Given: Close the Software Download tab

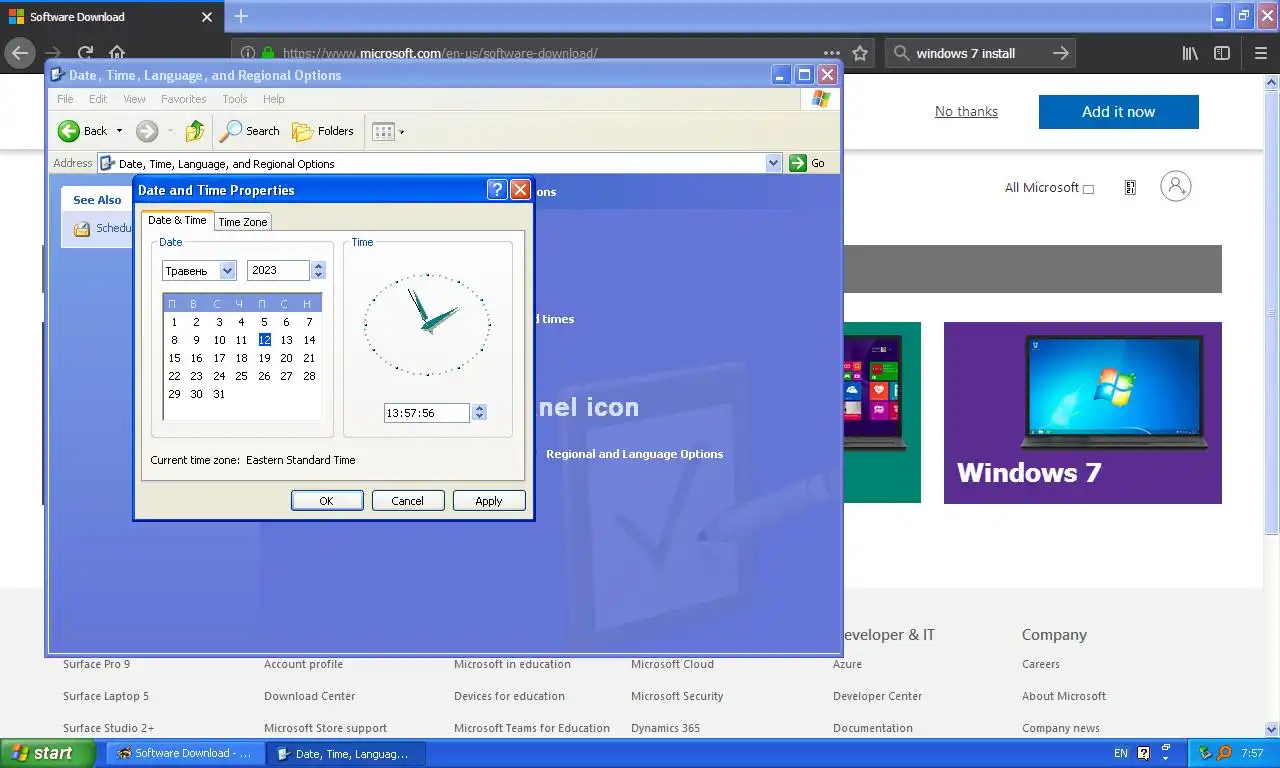Looking at the screenshot, I should pos(207,17).
